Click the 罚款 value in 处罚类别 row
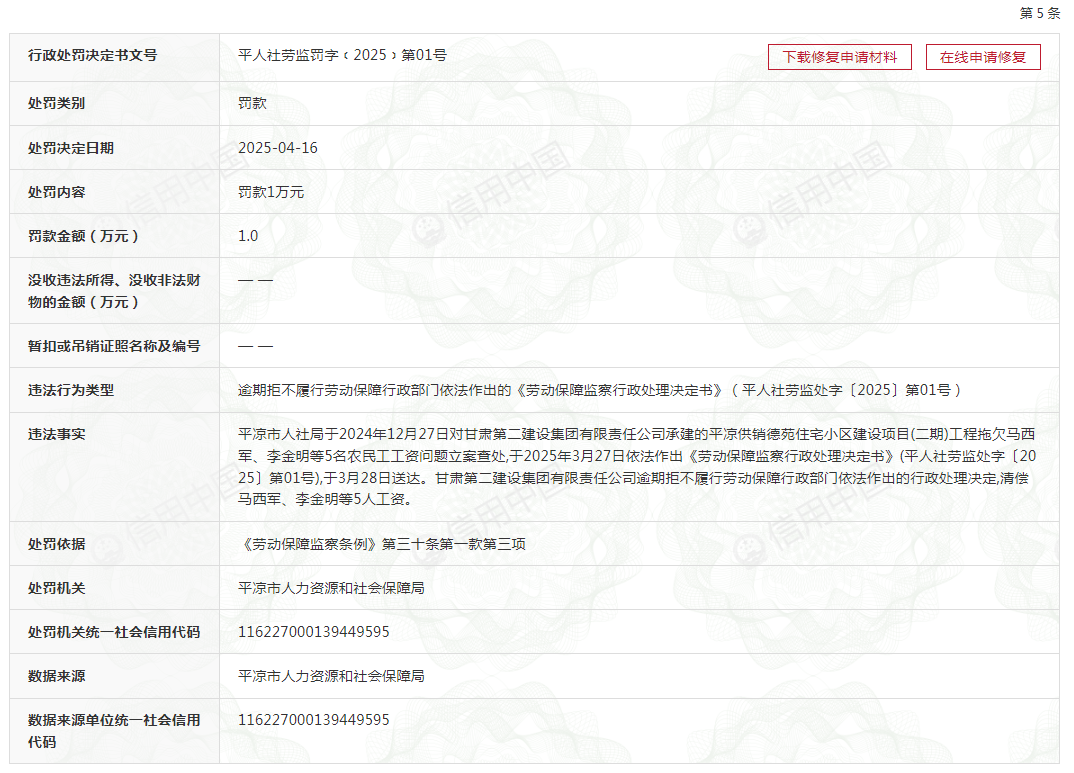Image resolution: width=1074 pixels, height=773 pixels. [x=252, y=103]
